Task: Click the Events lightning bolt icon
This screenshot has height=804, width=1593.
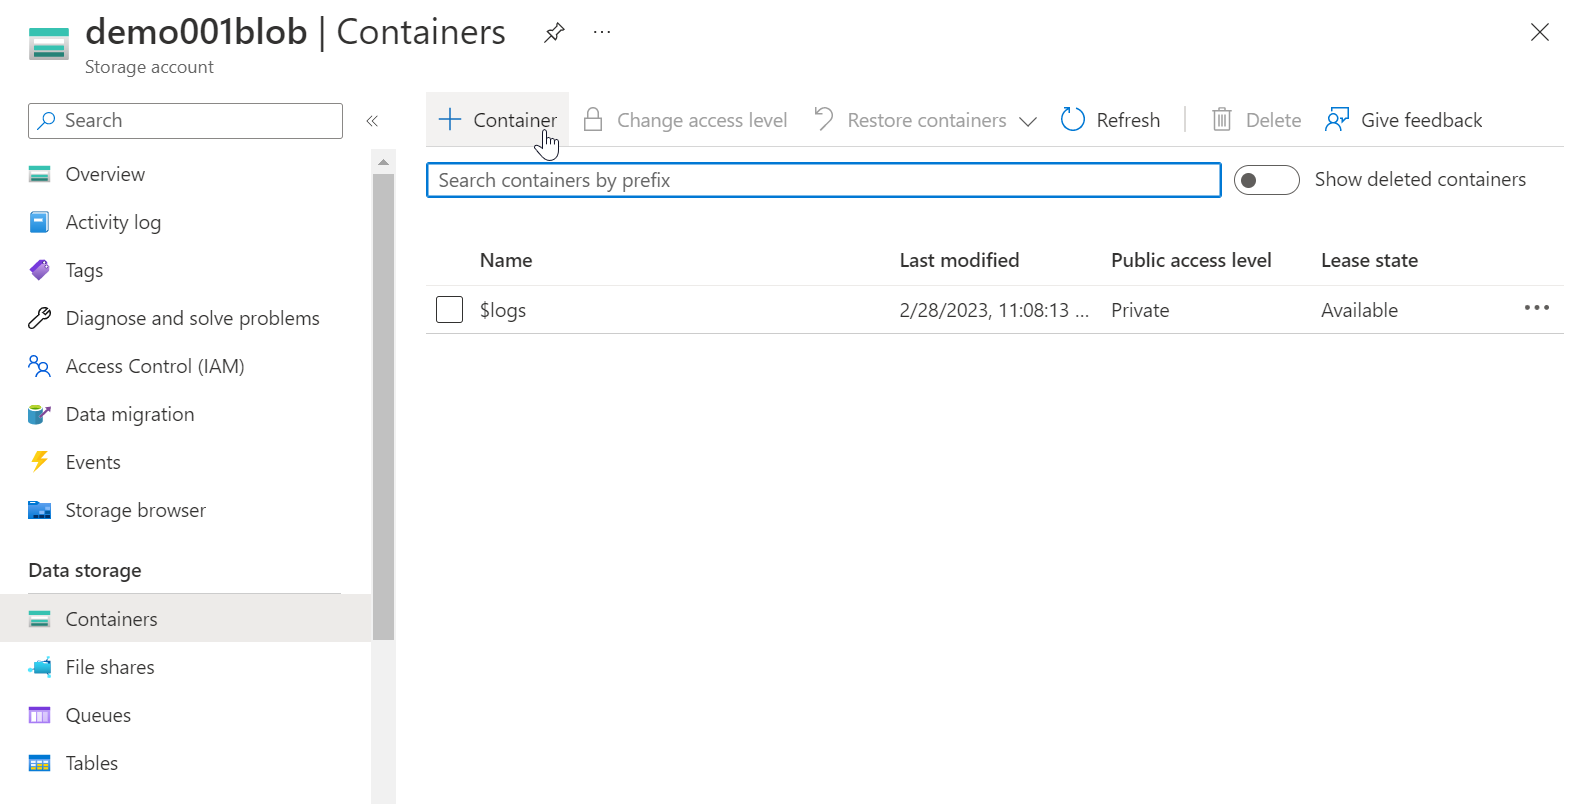Action: click(x=40, y=462)
